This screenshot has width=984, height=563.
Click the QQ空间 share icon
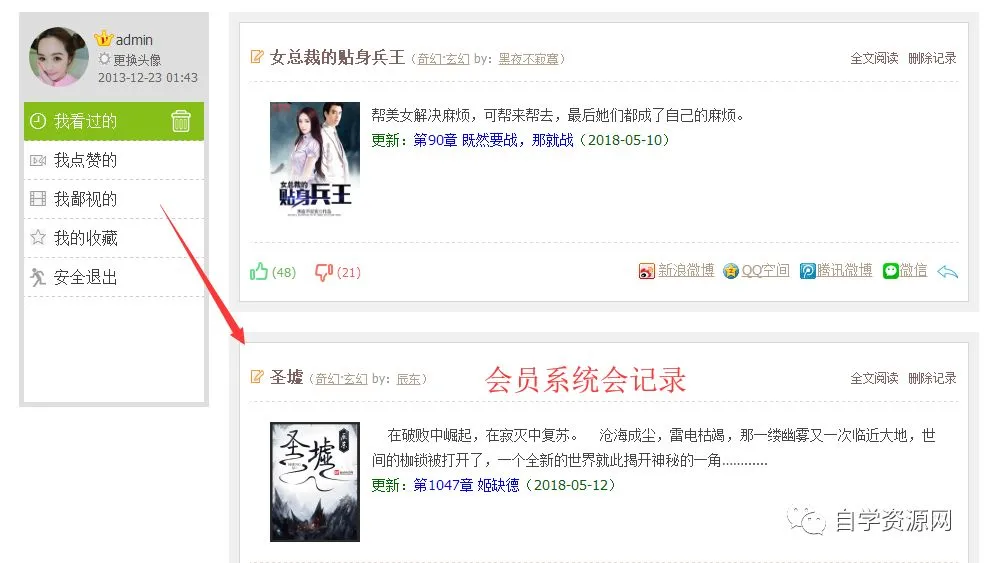pyautogui.click(x=730, y=271)
